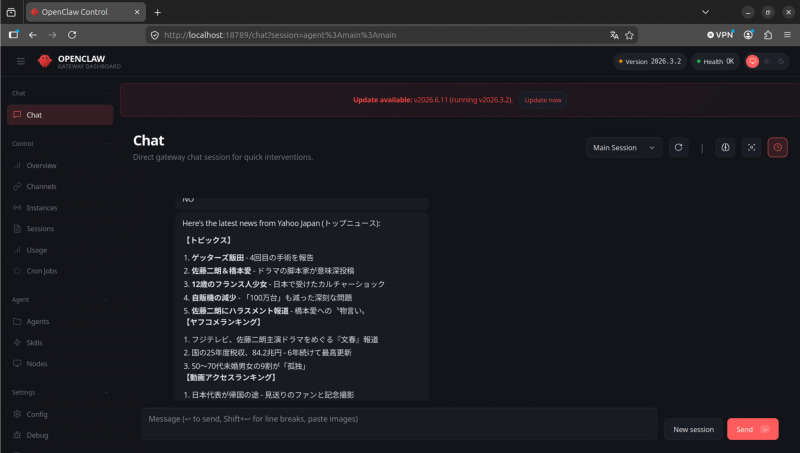Toggle the sidebar hamburger menu
Viewport: 800px width, 453px height.
pyautogui.click(x=21, y=61)
